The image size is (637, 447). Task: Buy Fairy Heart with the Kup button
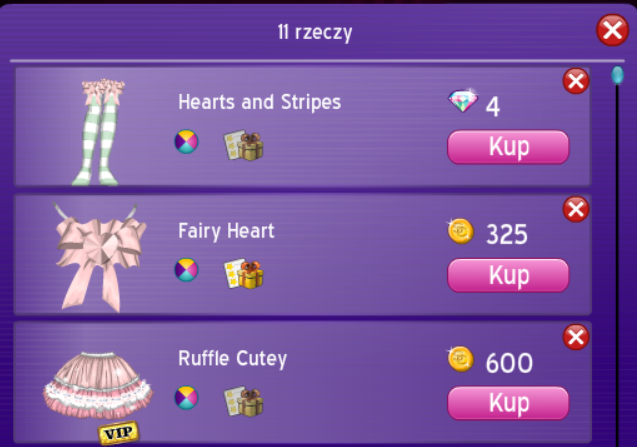coord(508,276)
